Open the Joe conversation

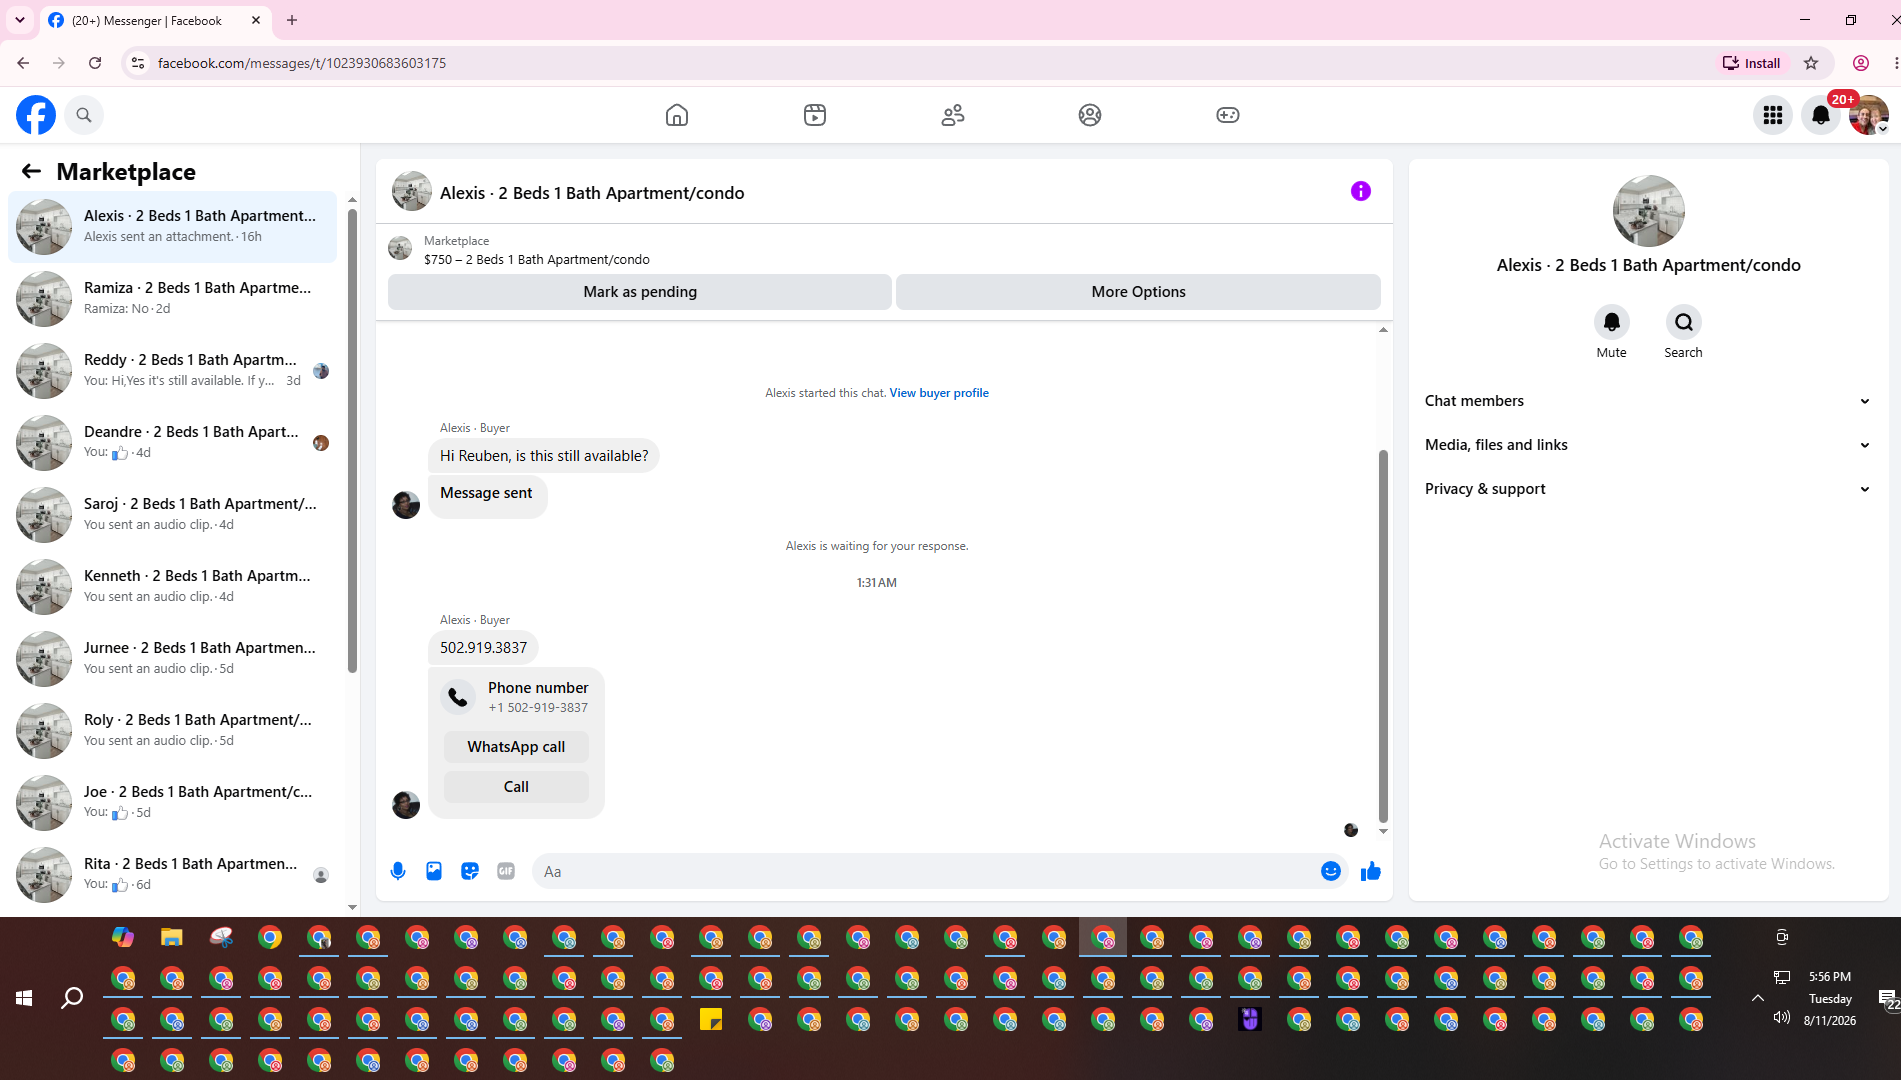pos(172,803)
